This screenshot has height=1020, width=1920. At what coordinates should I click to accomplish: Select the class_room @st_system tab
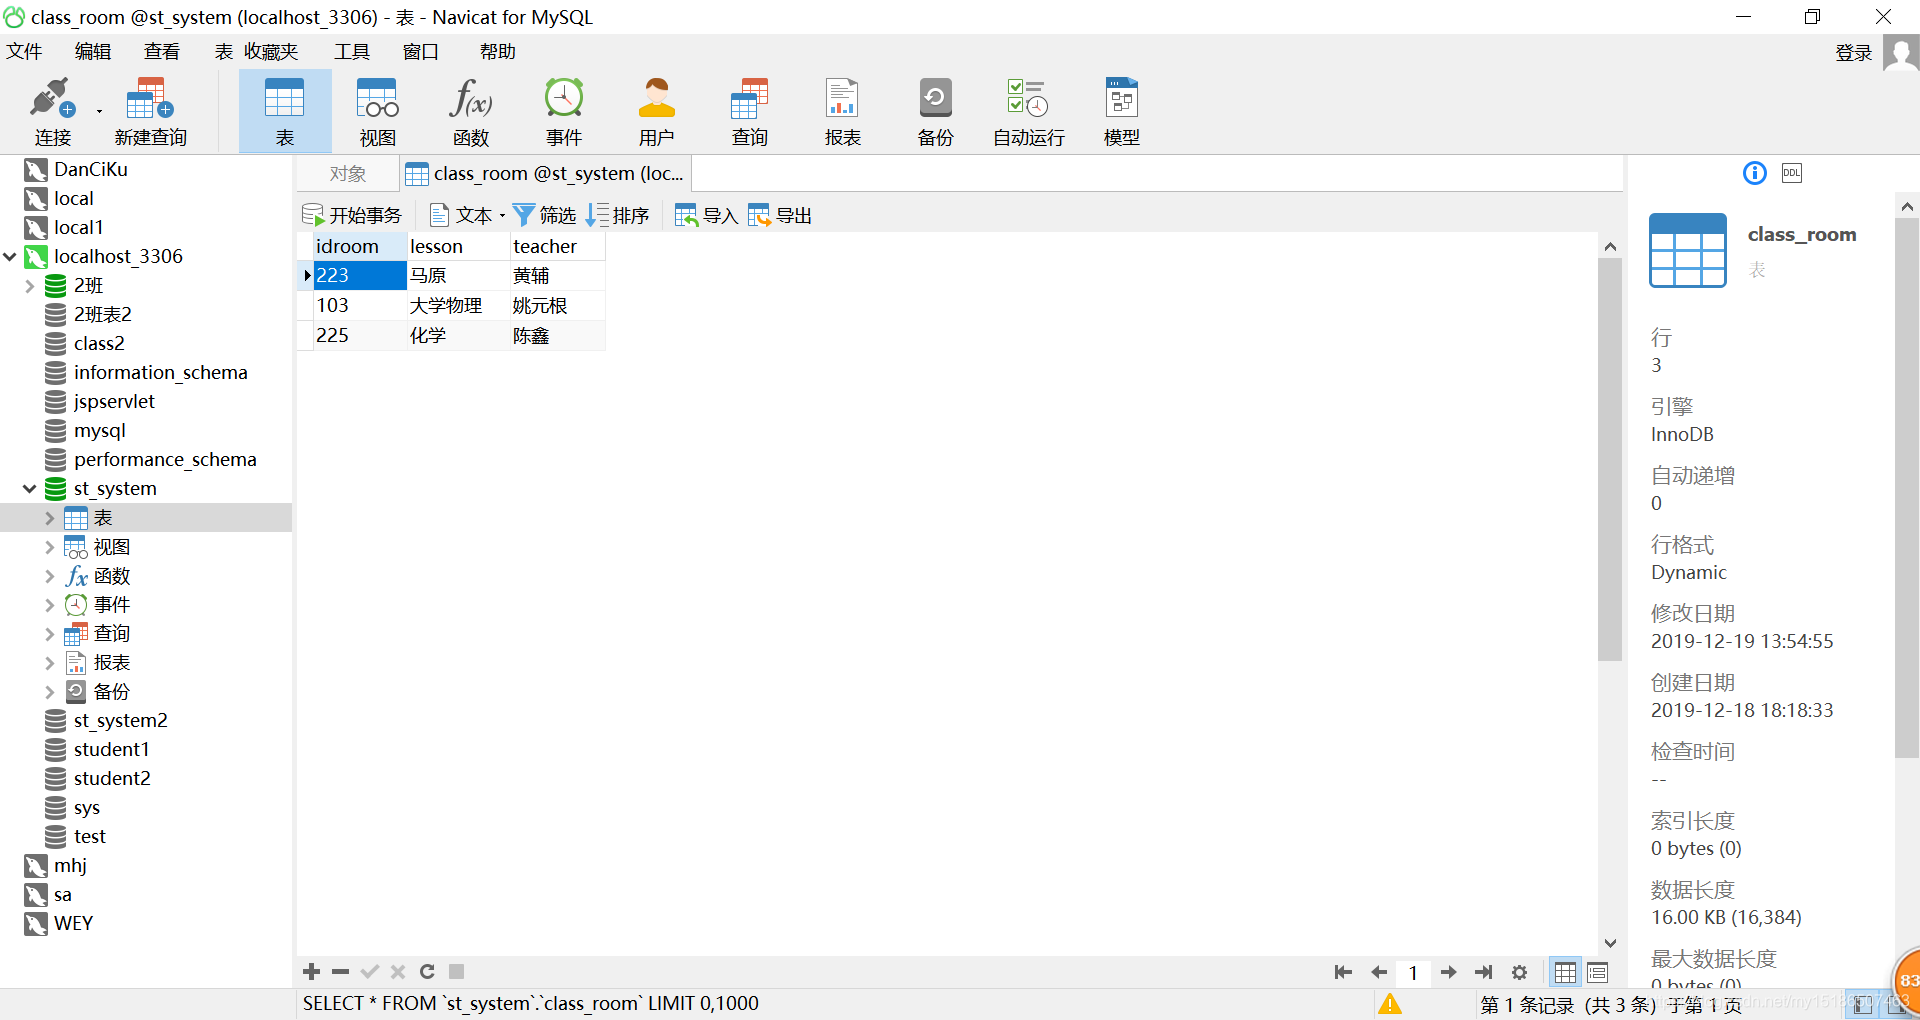point(546,174)
